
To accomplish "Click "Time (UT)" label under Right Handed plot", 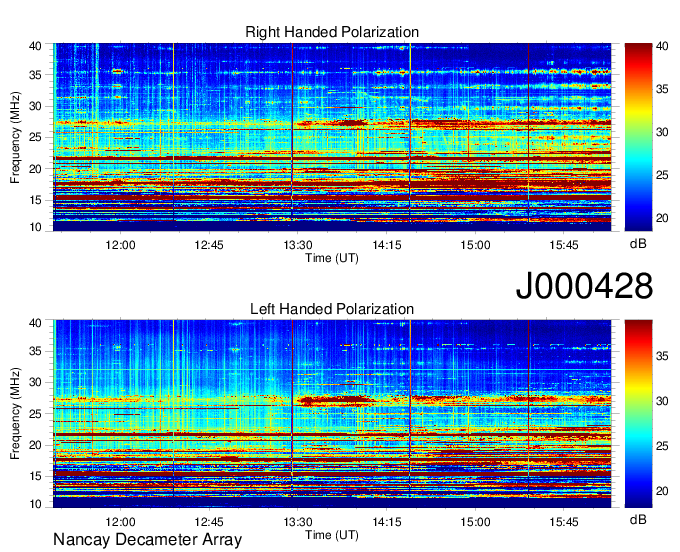I will click(x=332, y=258).
